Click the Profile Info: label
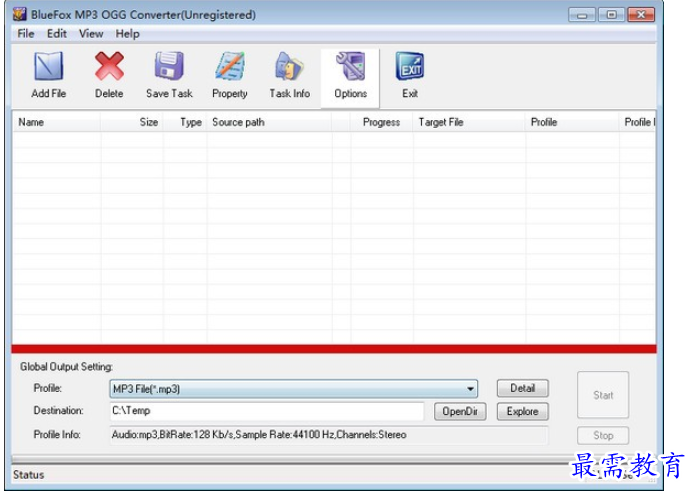Viewport: 693px width, 497px height. 57,435
